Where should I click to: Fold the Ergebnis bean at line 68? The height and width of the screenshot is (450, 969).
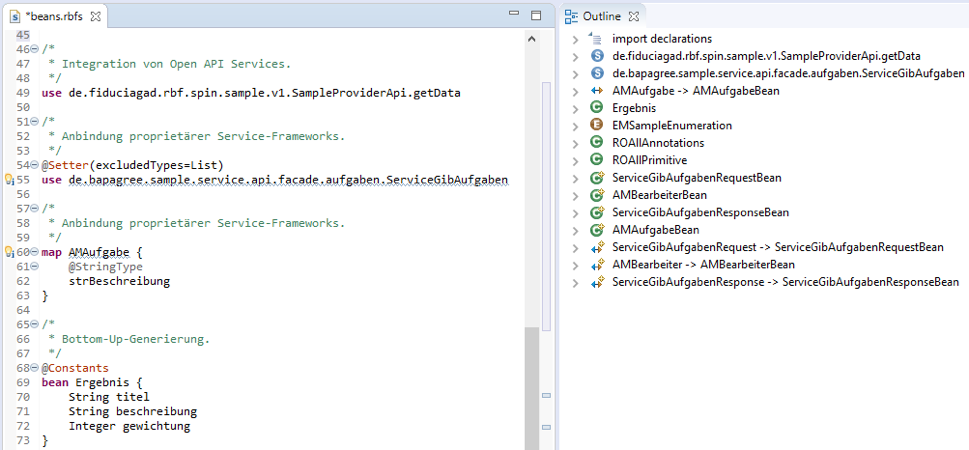[35, 369]
